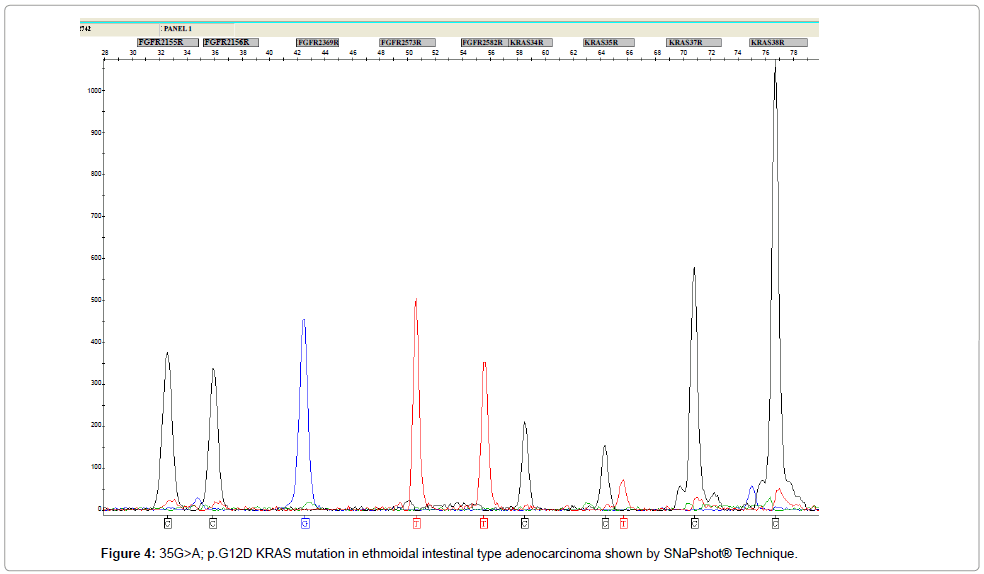This screenshot has width=984, height=574.
Task: Open the KRAS35R marker label
Action: point(609,43)
